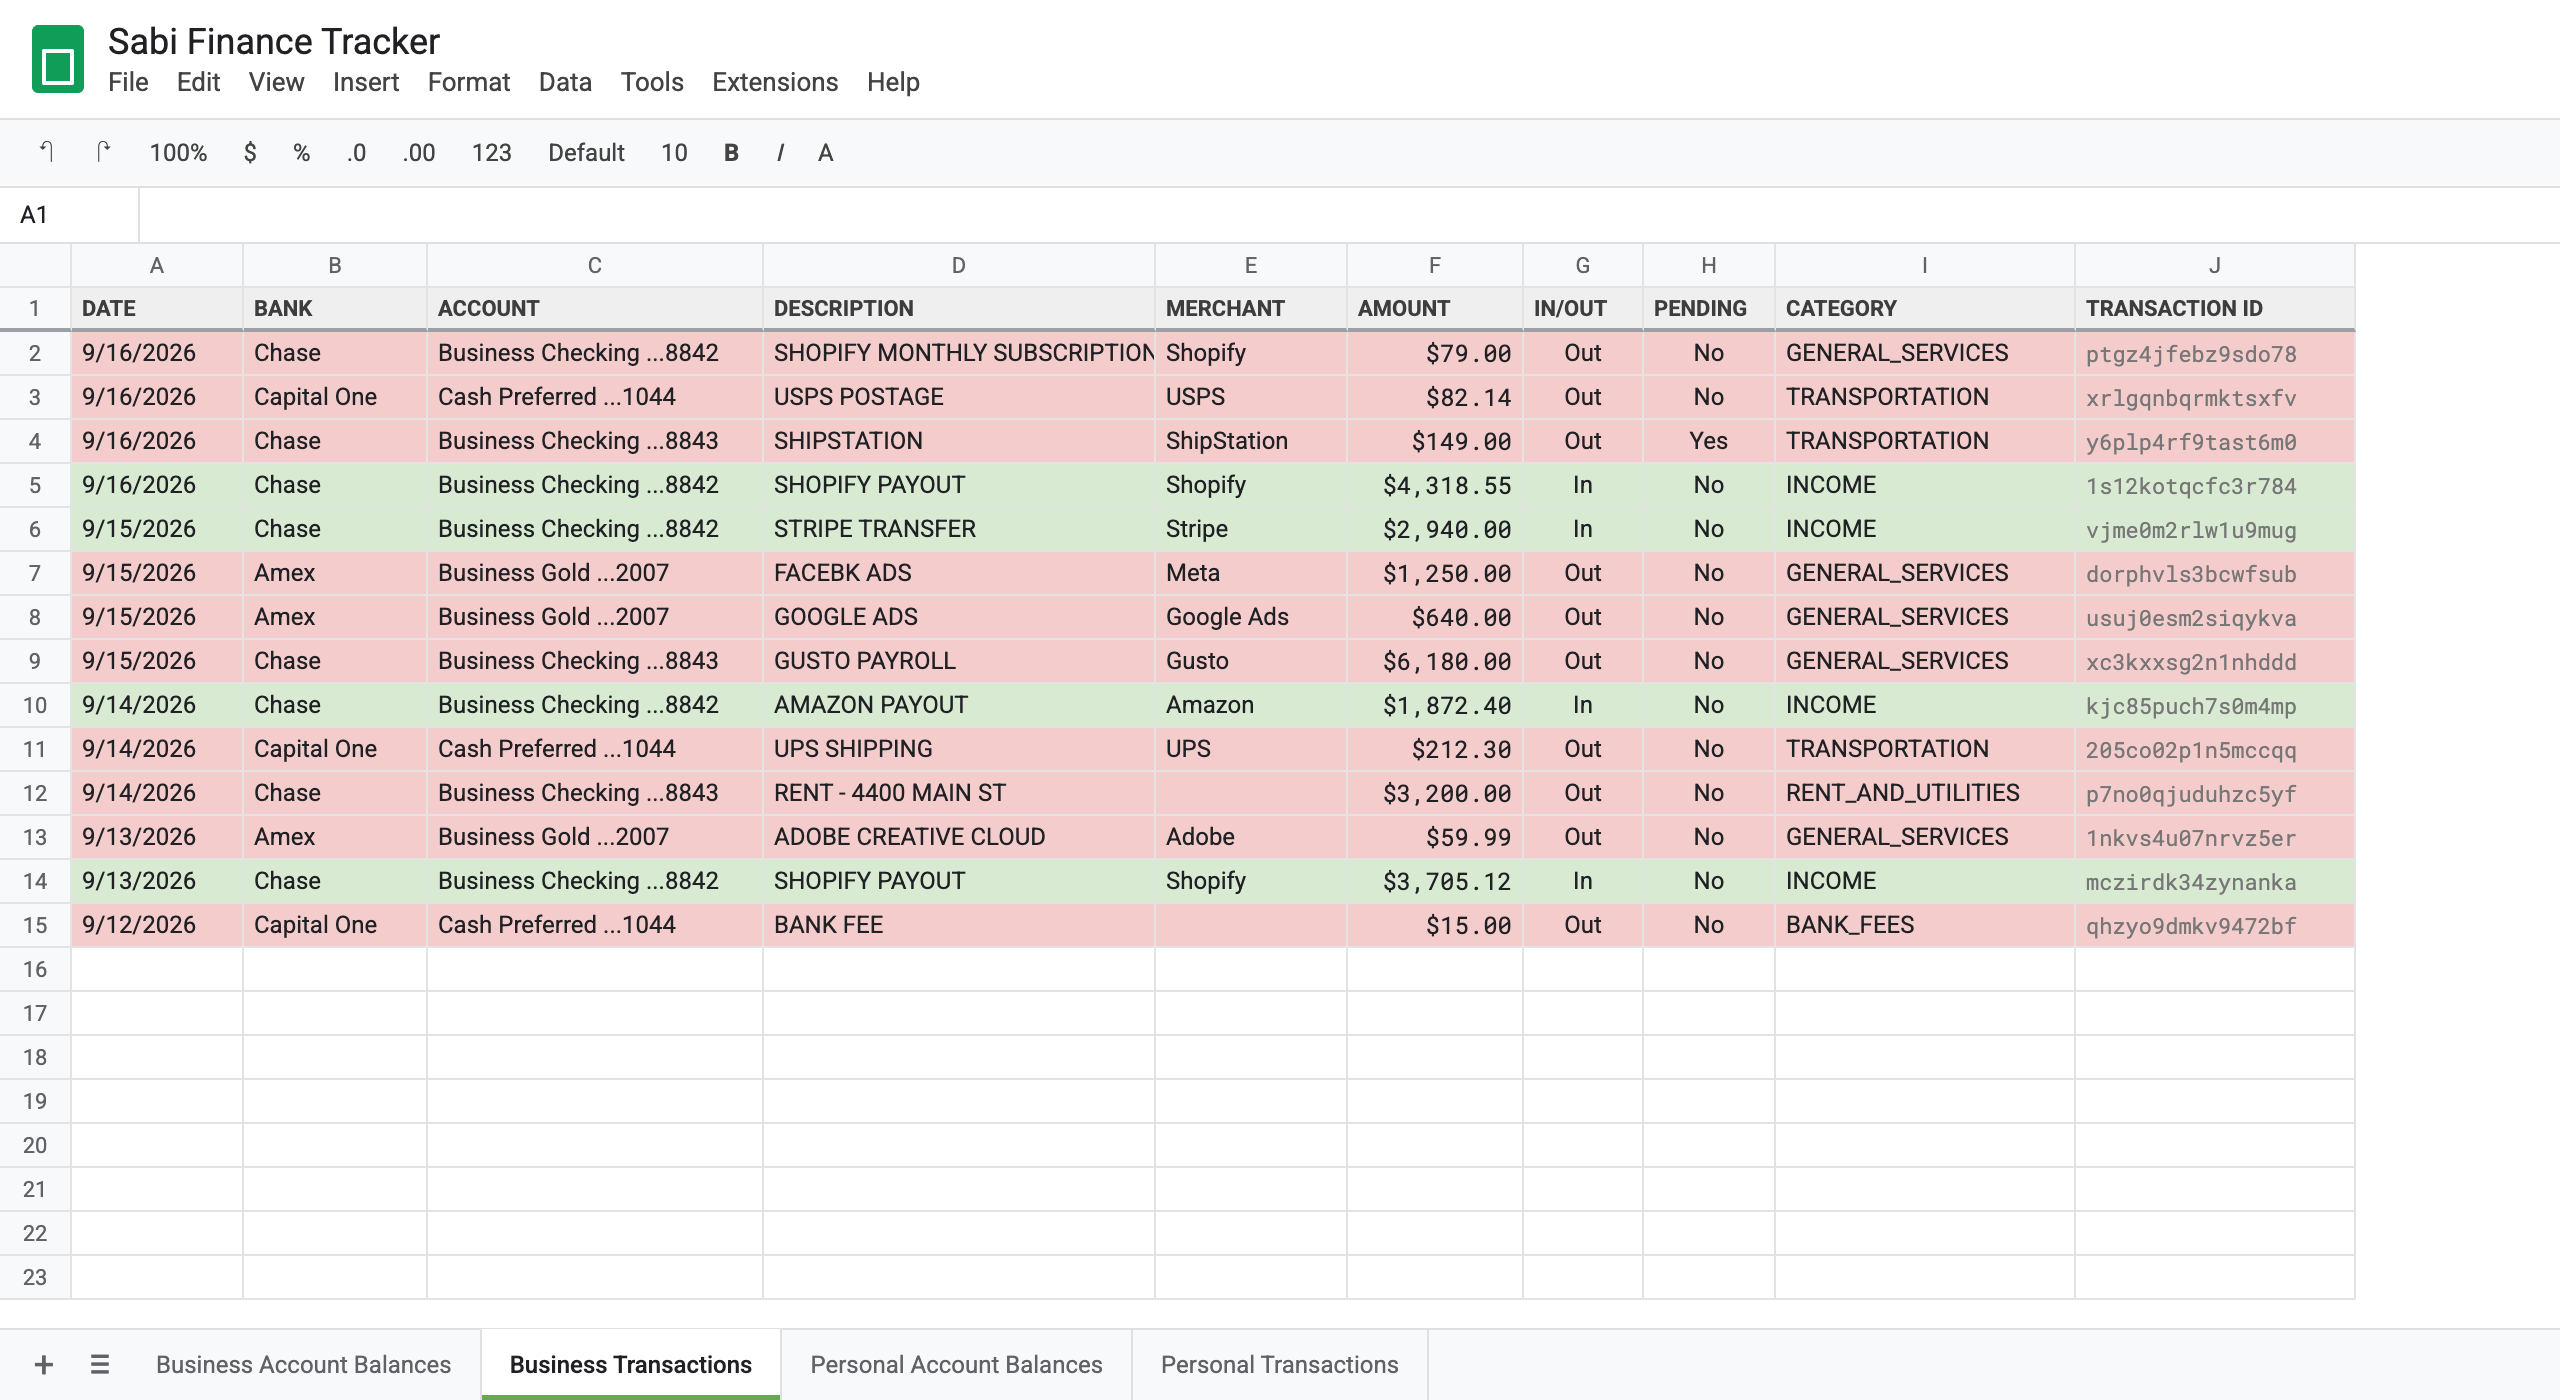Open text color with A icon
This screenshot has height=1400, width=2560.
point(825,152)
